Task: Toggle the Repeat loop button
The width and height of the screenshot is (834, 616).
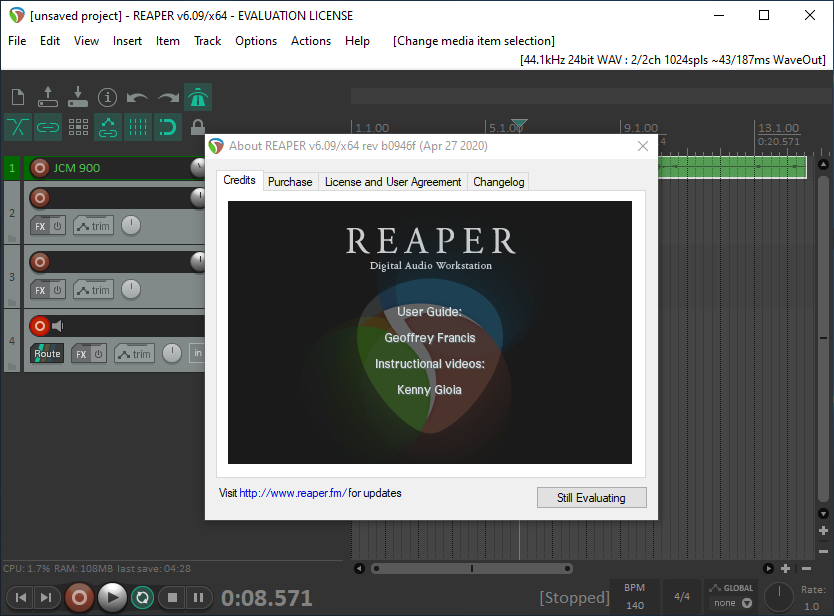Action: pos(143,597)
